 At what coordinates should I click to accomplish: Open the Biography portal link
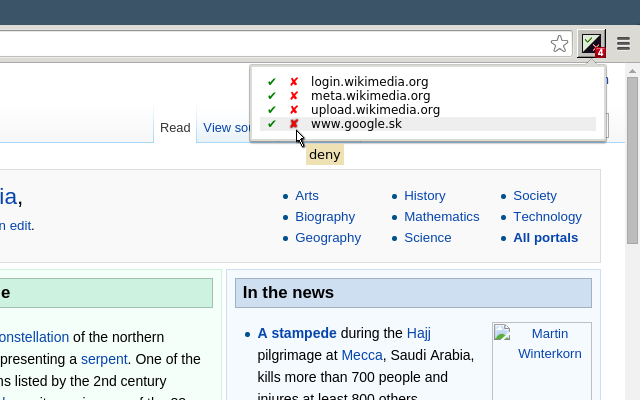(x=325, y=217)
